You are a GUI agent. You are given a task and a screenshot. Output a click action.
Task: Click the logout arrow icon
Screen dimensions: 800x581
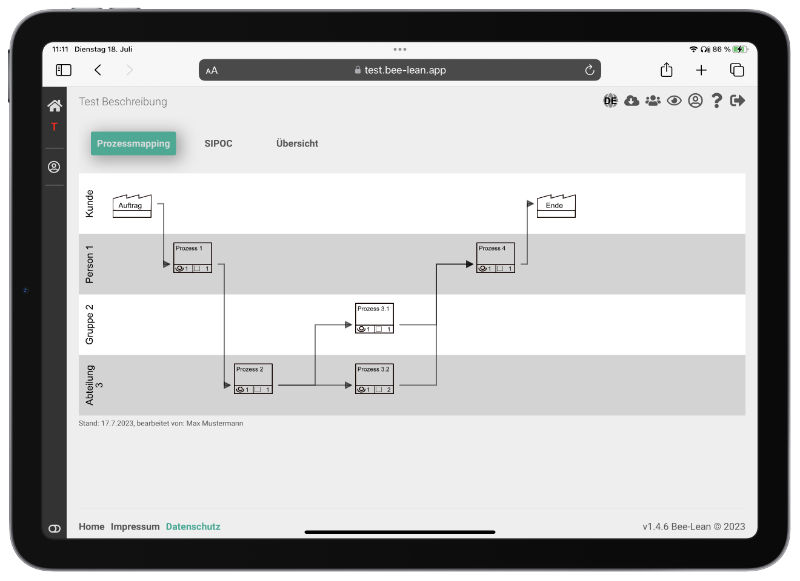738,100
